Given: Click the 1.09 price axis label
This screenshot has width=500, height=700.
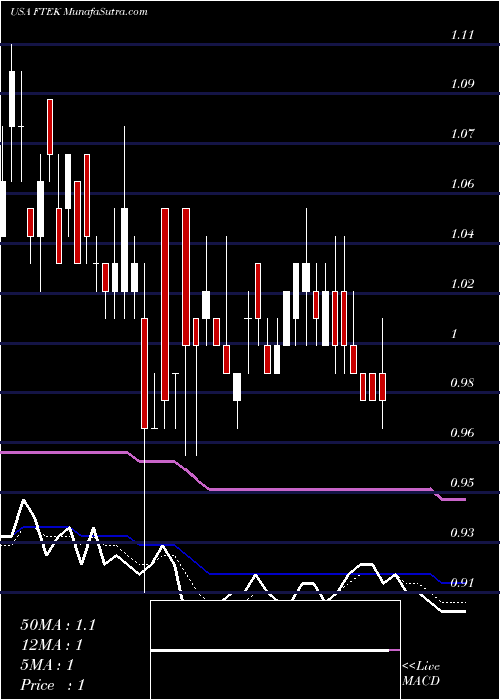Looking at the screenshot, I should (462, 84).
